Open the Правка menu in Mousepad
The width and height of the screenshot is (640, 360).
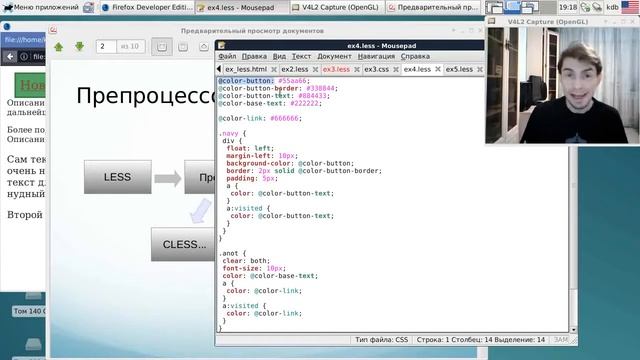click(254, 56)
